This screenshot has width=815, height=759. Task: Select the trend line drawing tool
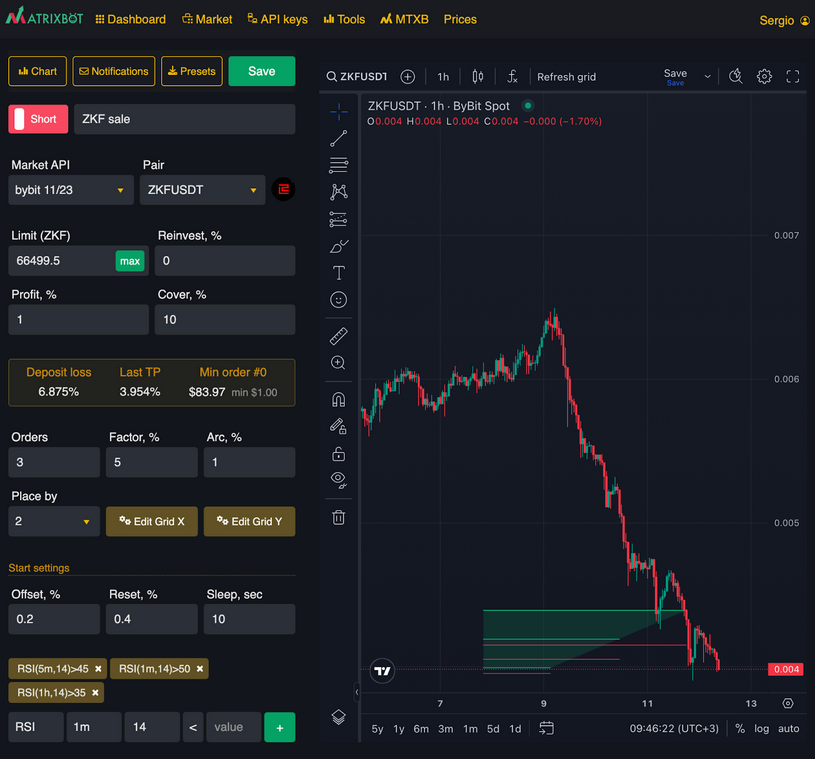[x=339, y=138]
